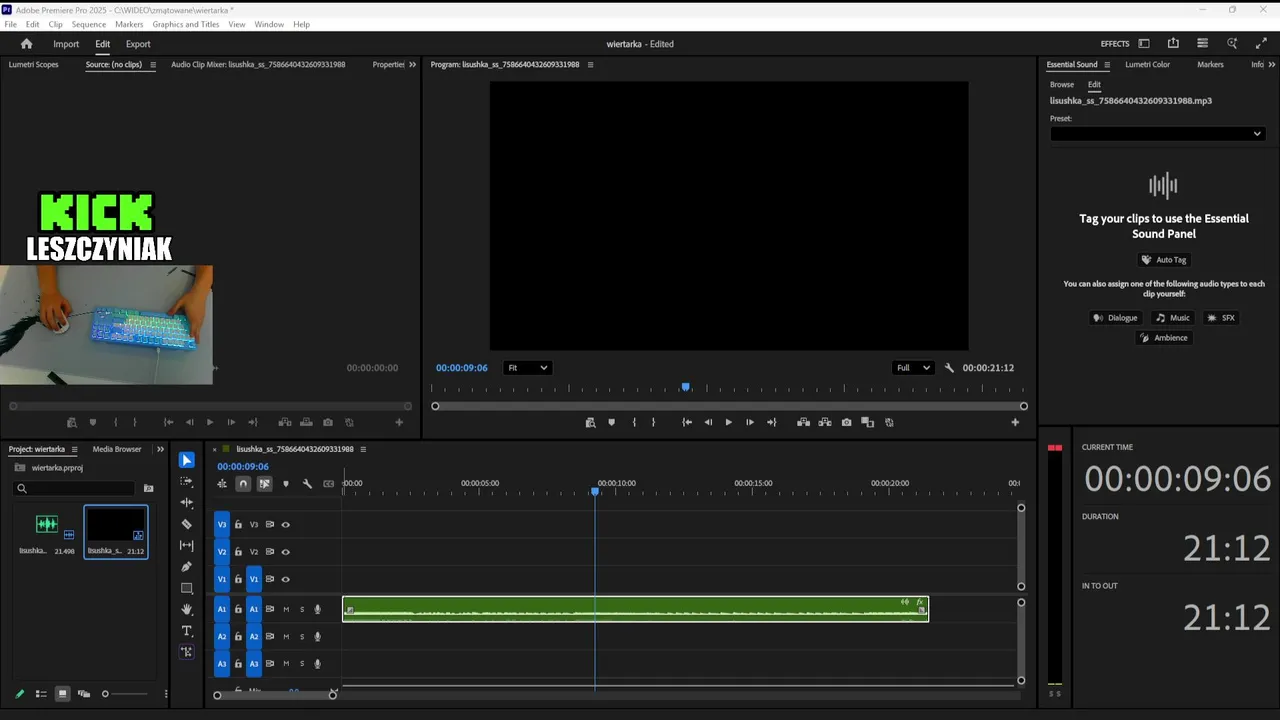Play the sequence in Program monitor
The width and height of the screenshot is (1280, 720).
[x=728, y=422]
